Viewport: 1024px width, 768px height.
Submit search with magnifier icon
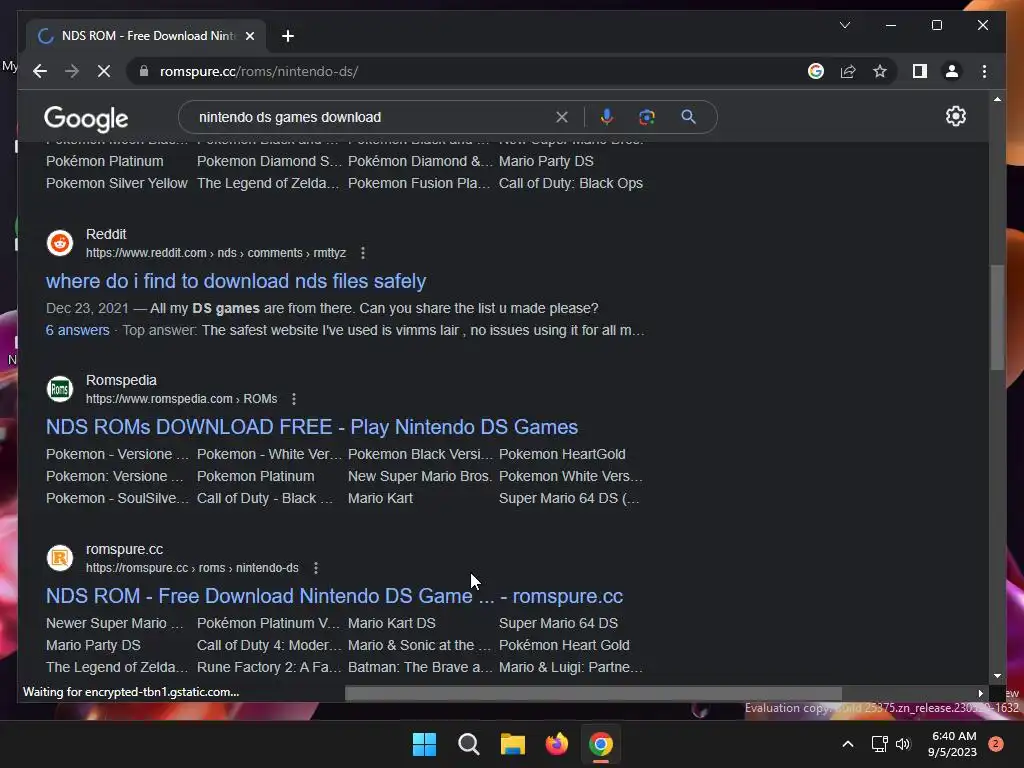688,117
